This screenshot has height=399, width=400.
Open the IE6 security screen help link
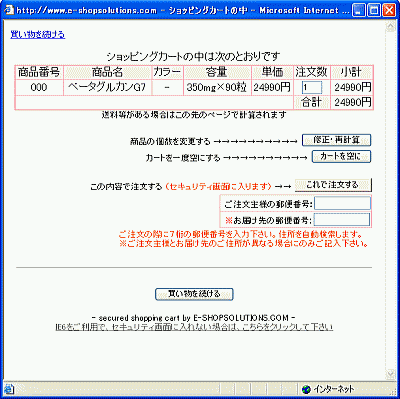194,327
